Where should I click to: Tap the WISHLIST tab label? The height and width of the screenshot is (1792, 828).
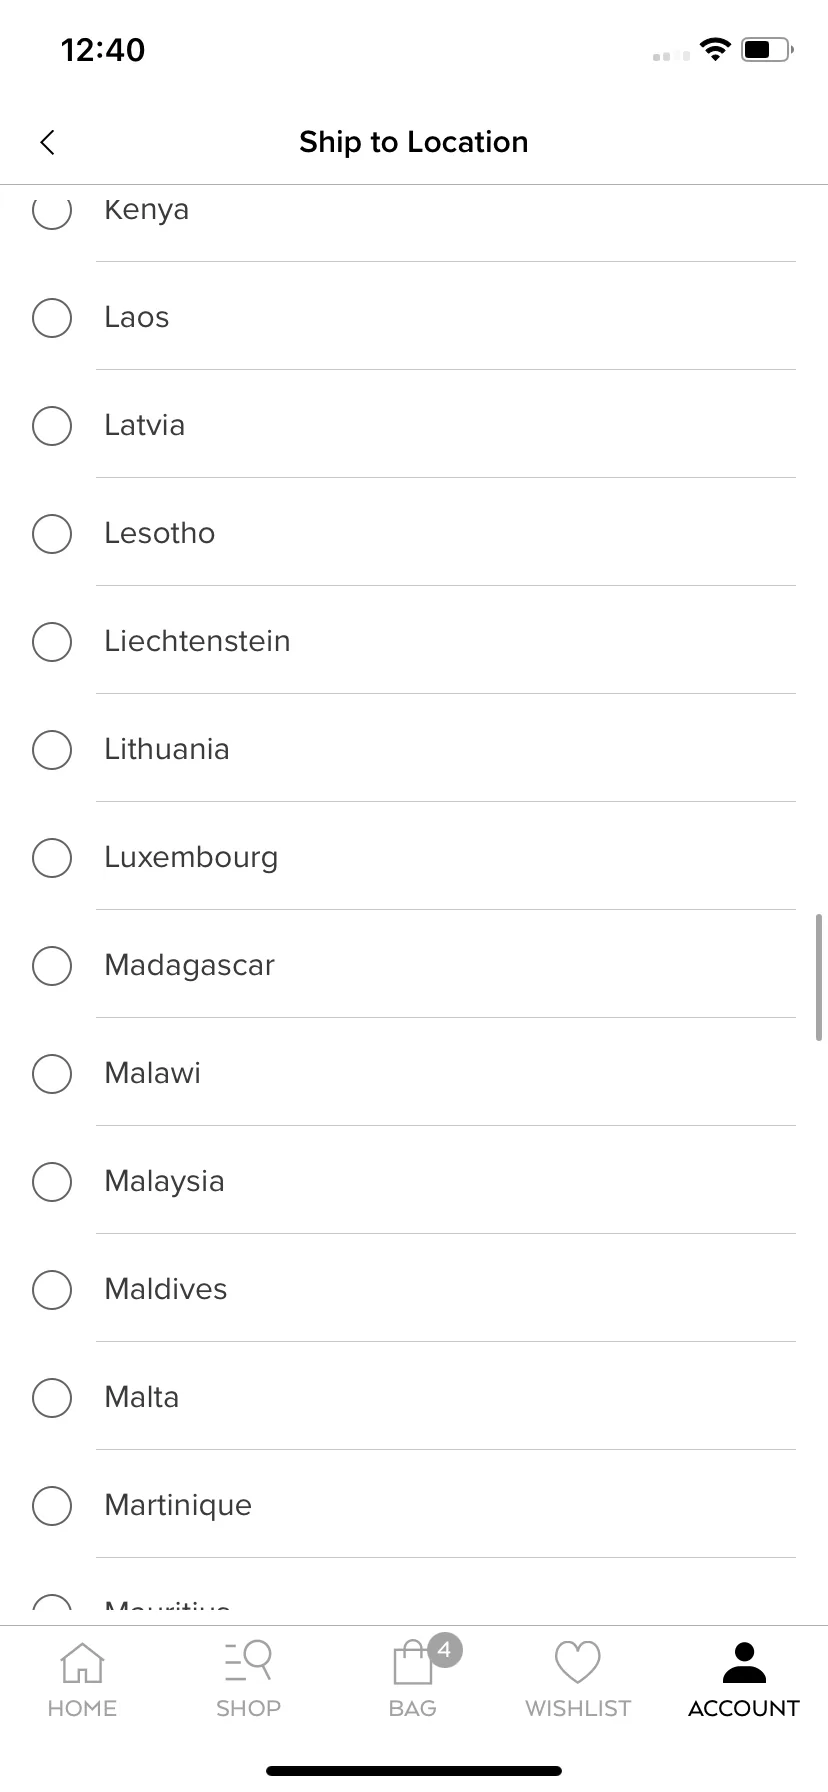[x=578, y=1709]
